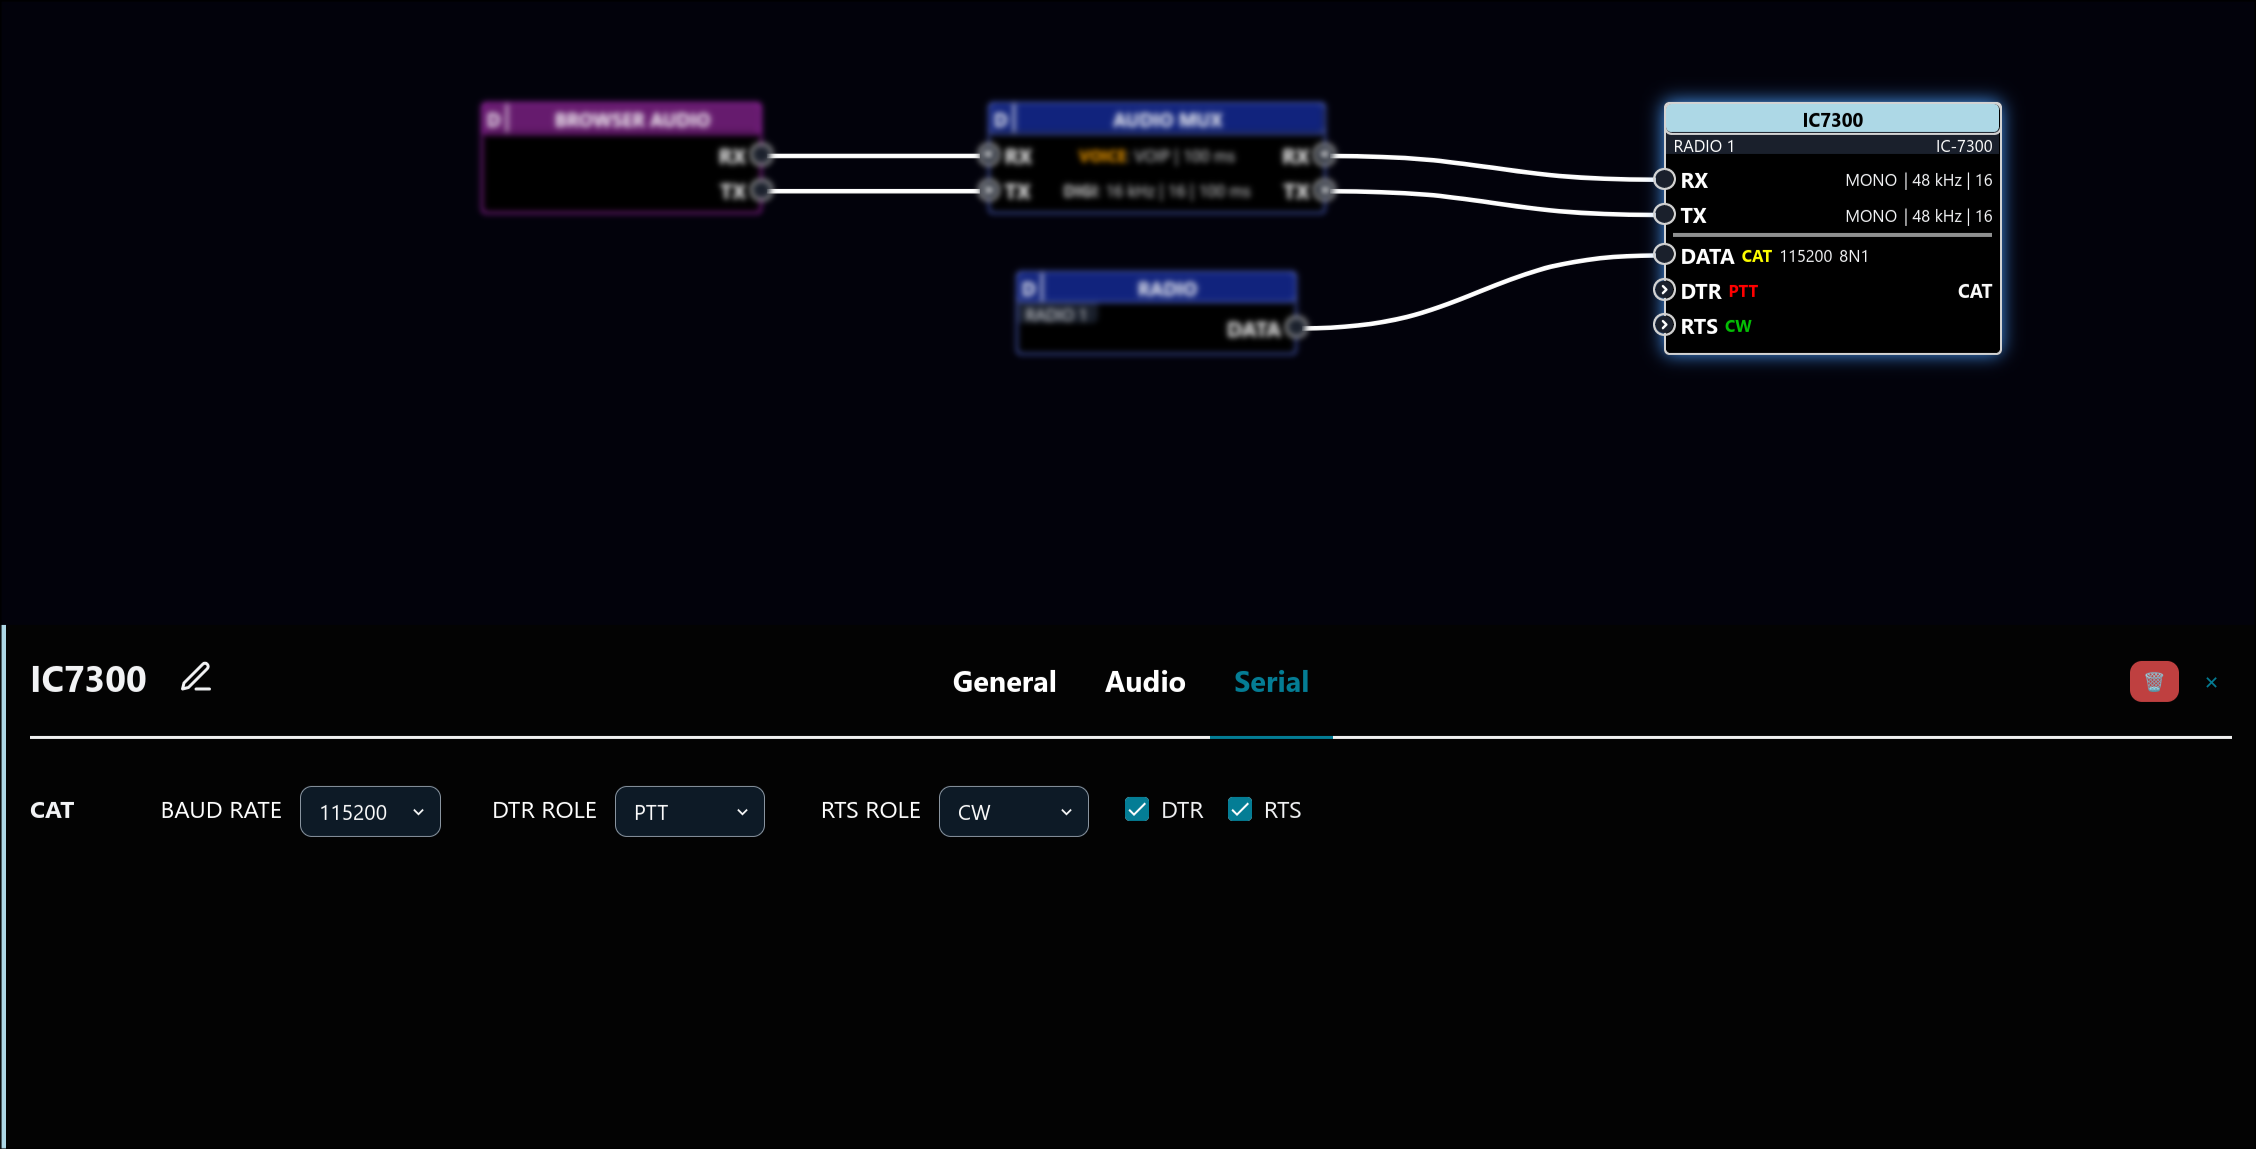Select the Audio Mux node header
This screenshot has height=1149, width=2256.
click(1157, 119)
